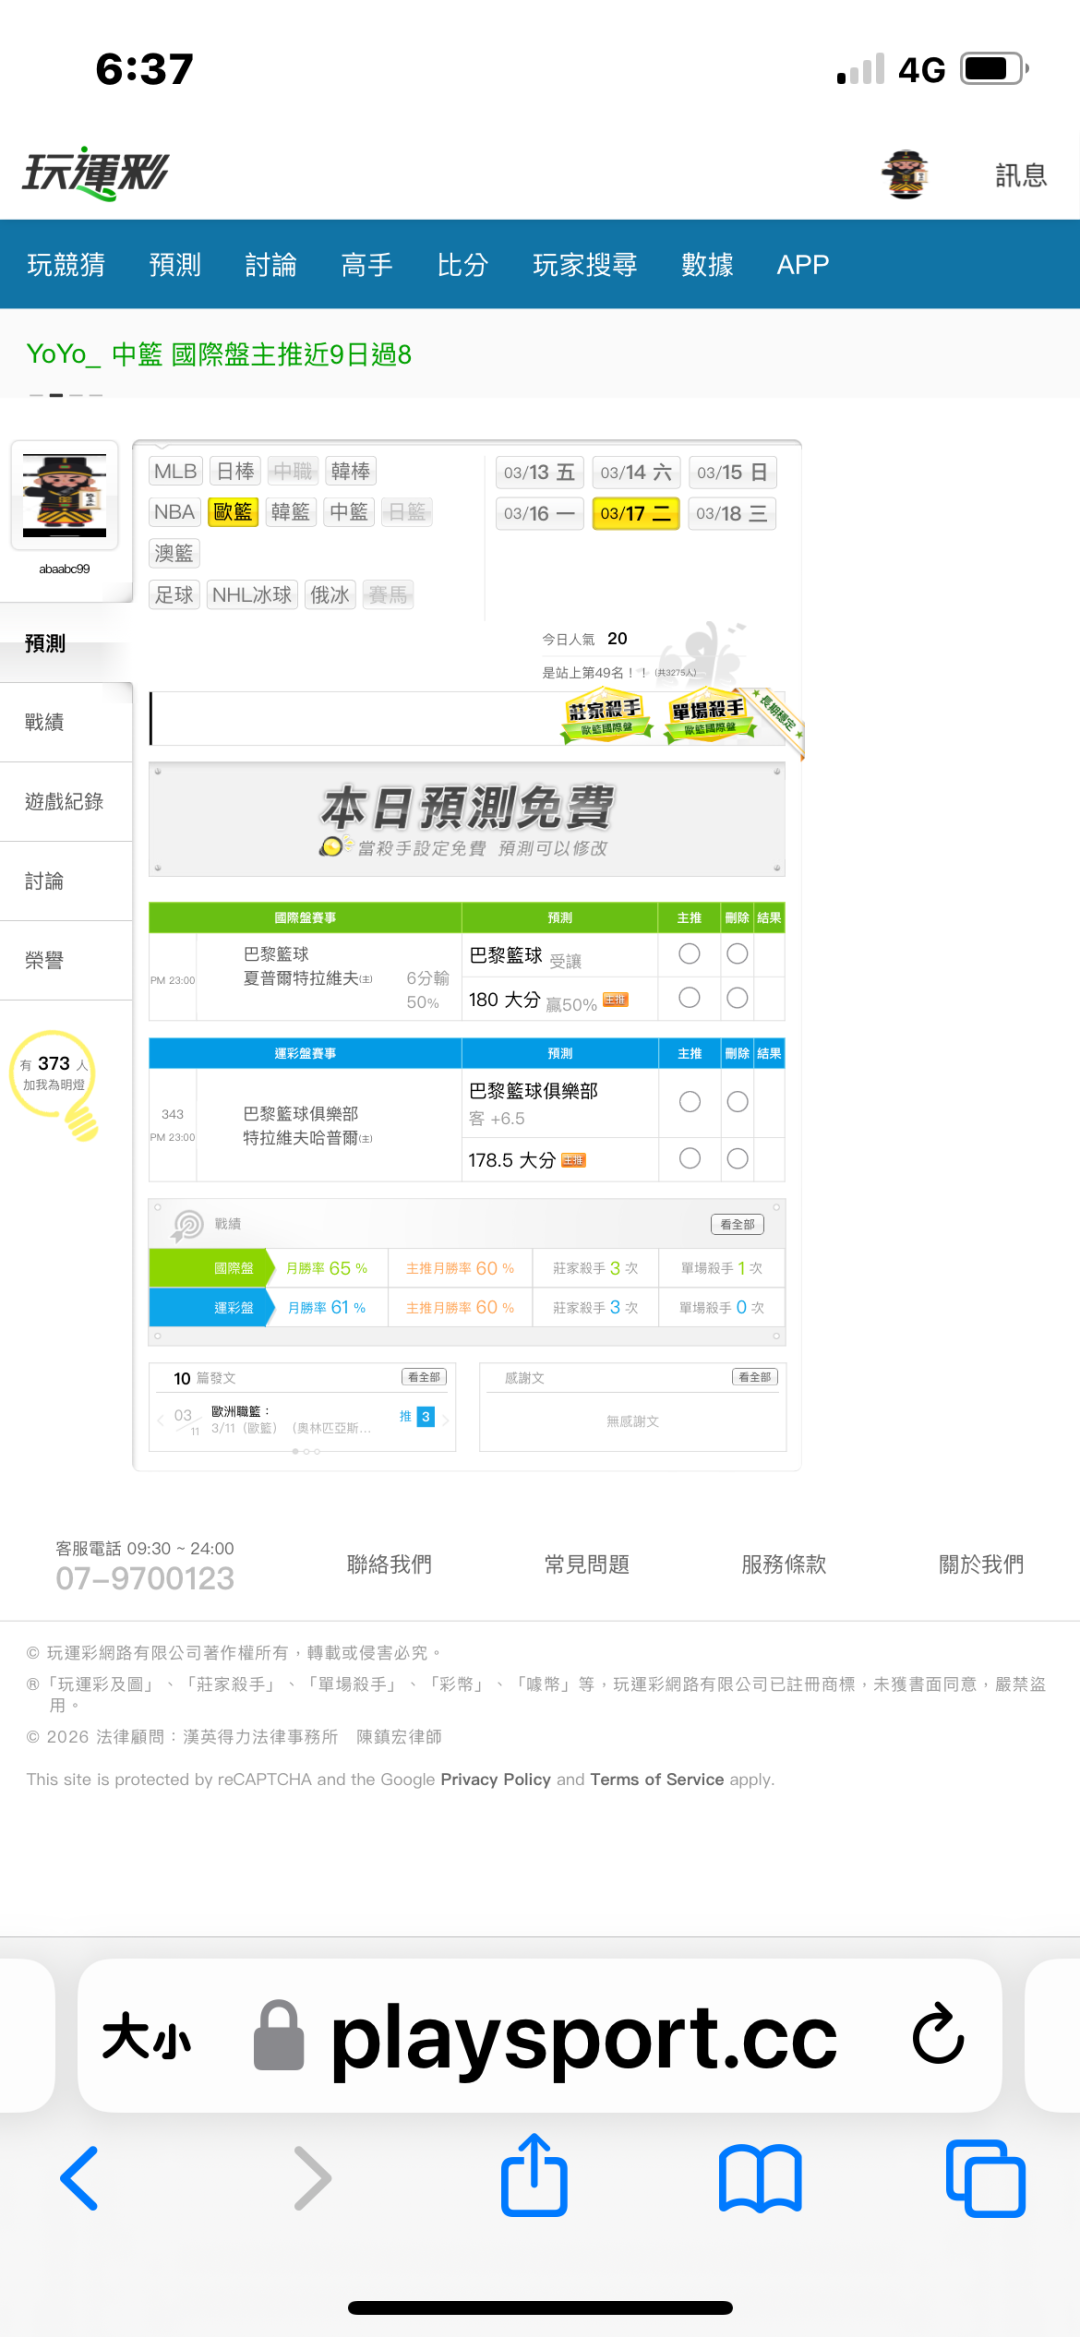Select 刪除 radio for 180 大分

tap(737, 998)
